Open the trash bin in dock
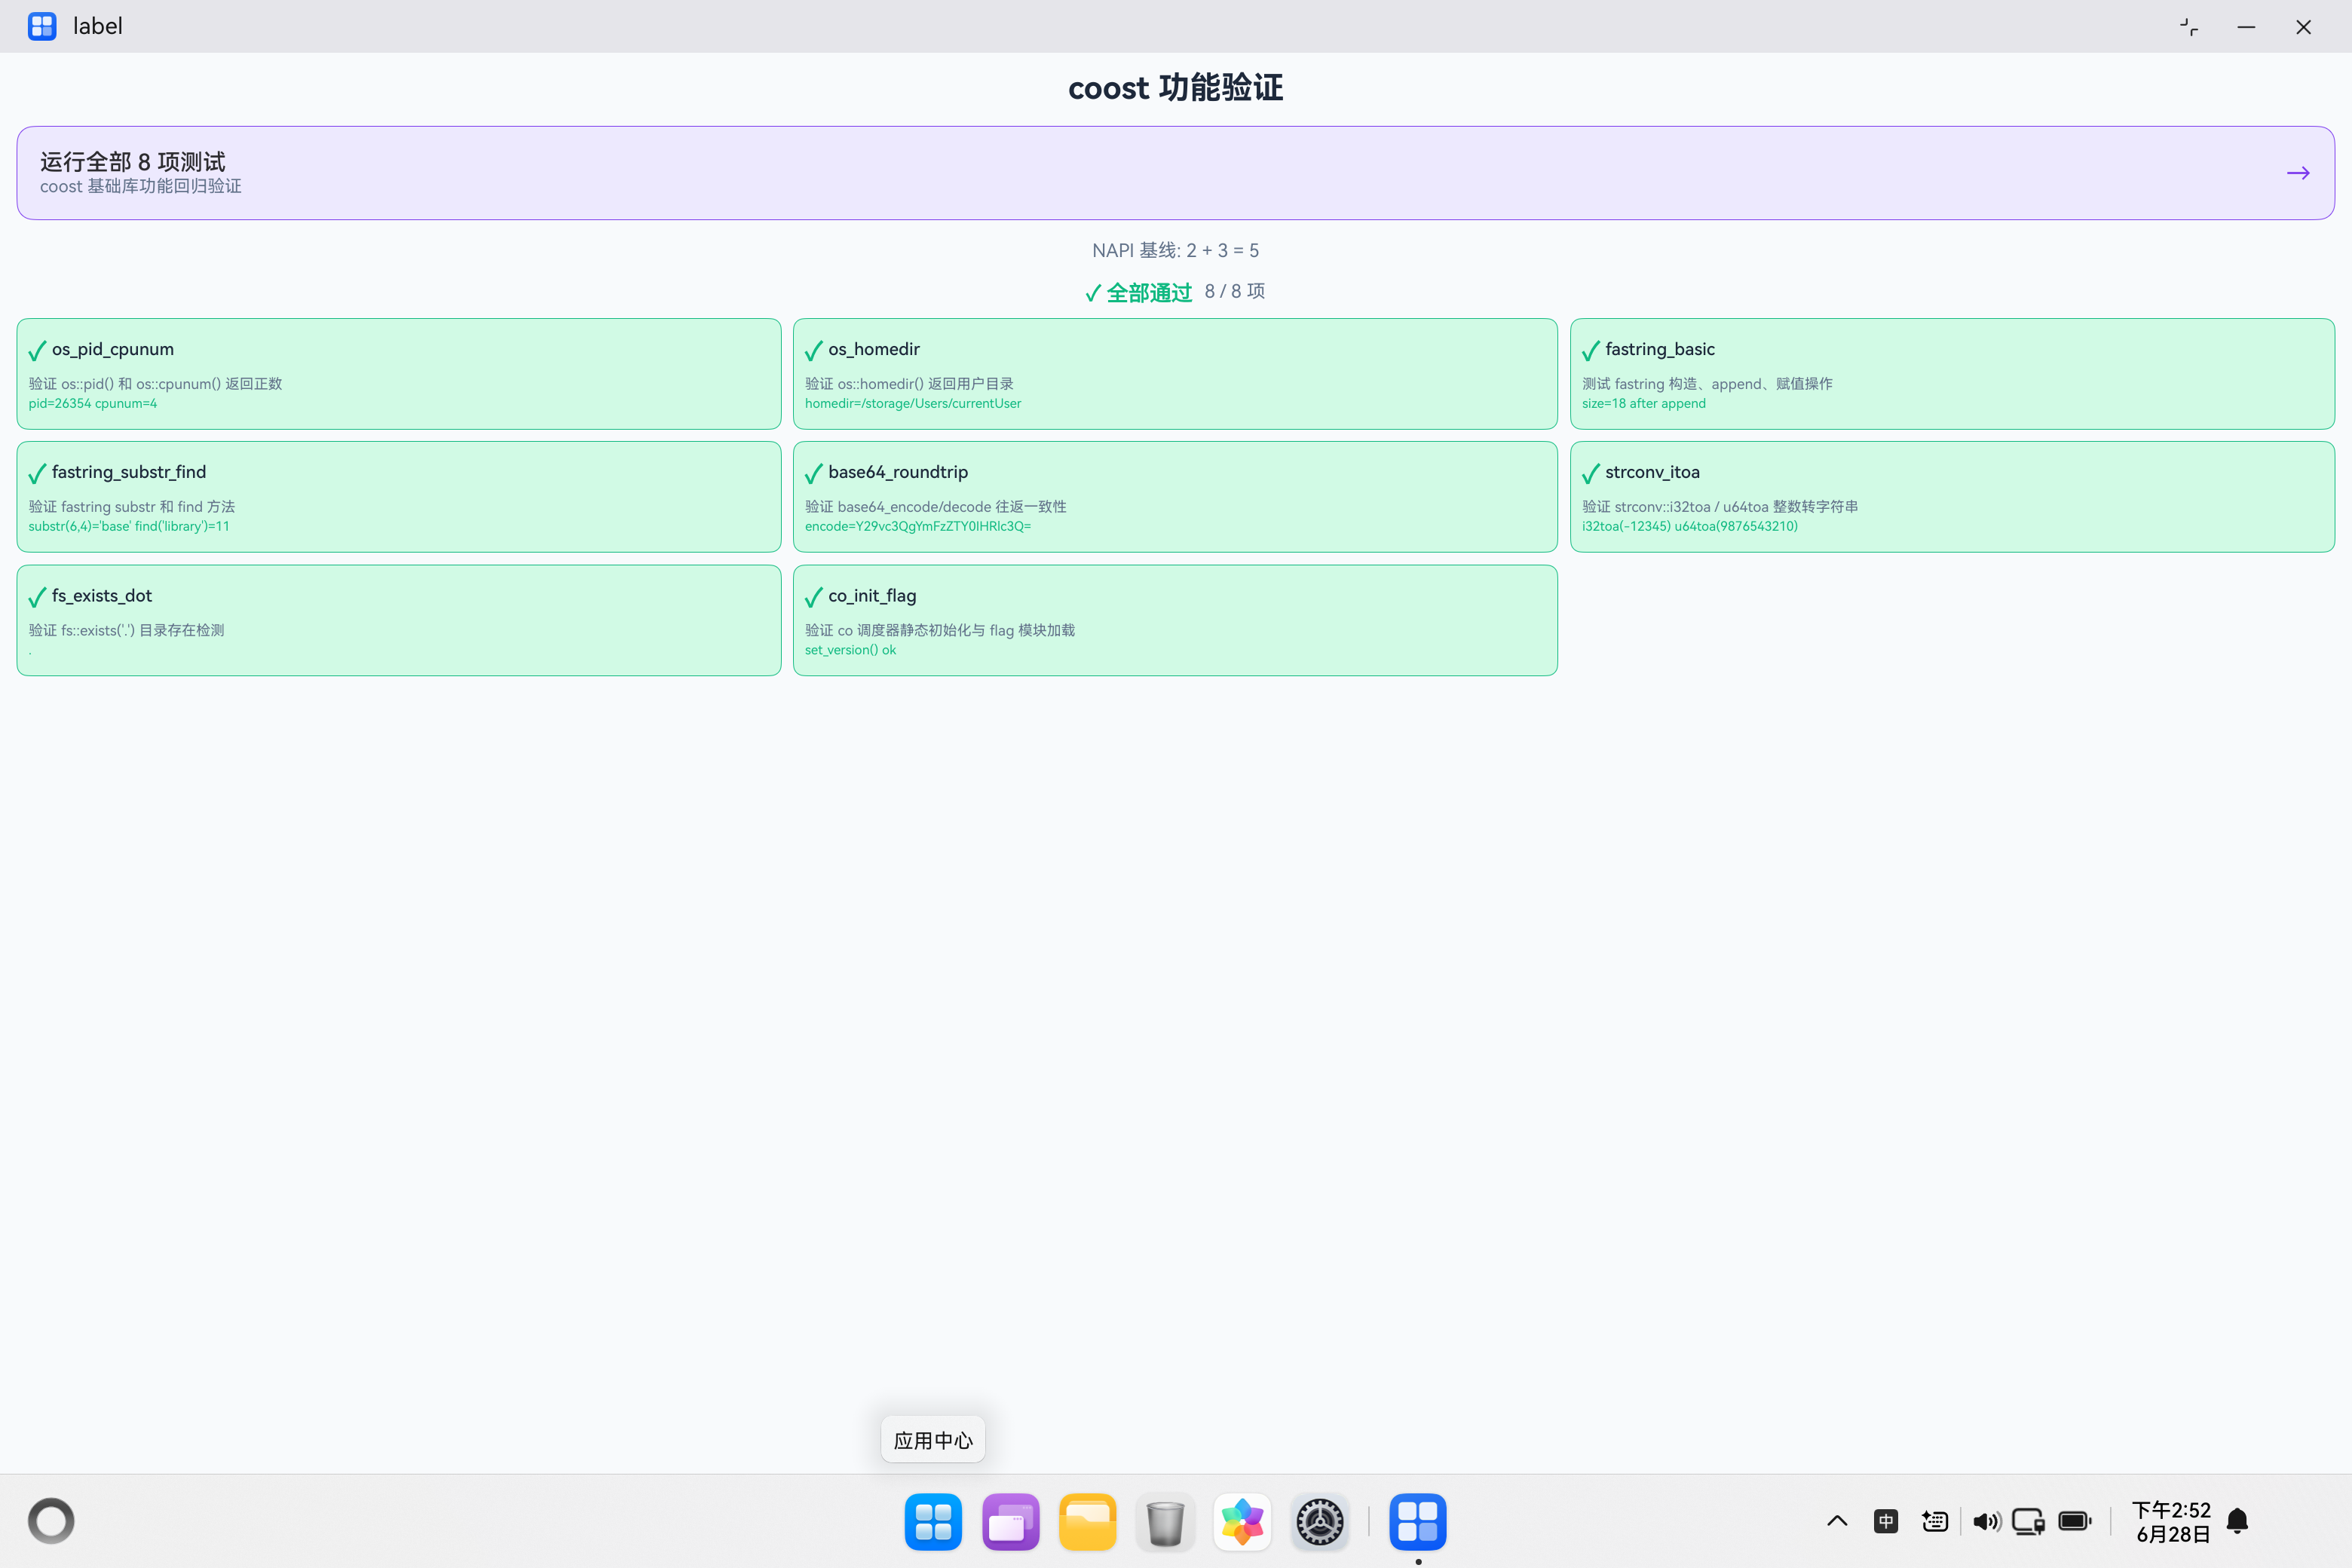 click(x=1165, y=1522)
